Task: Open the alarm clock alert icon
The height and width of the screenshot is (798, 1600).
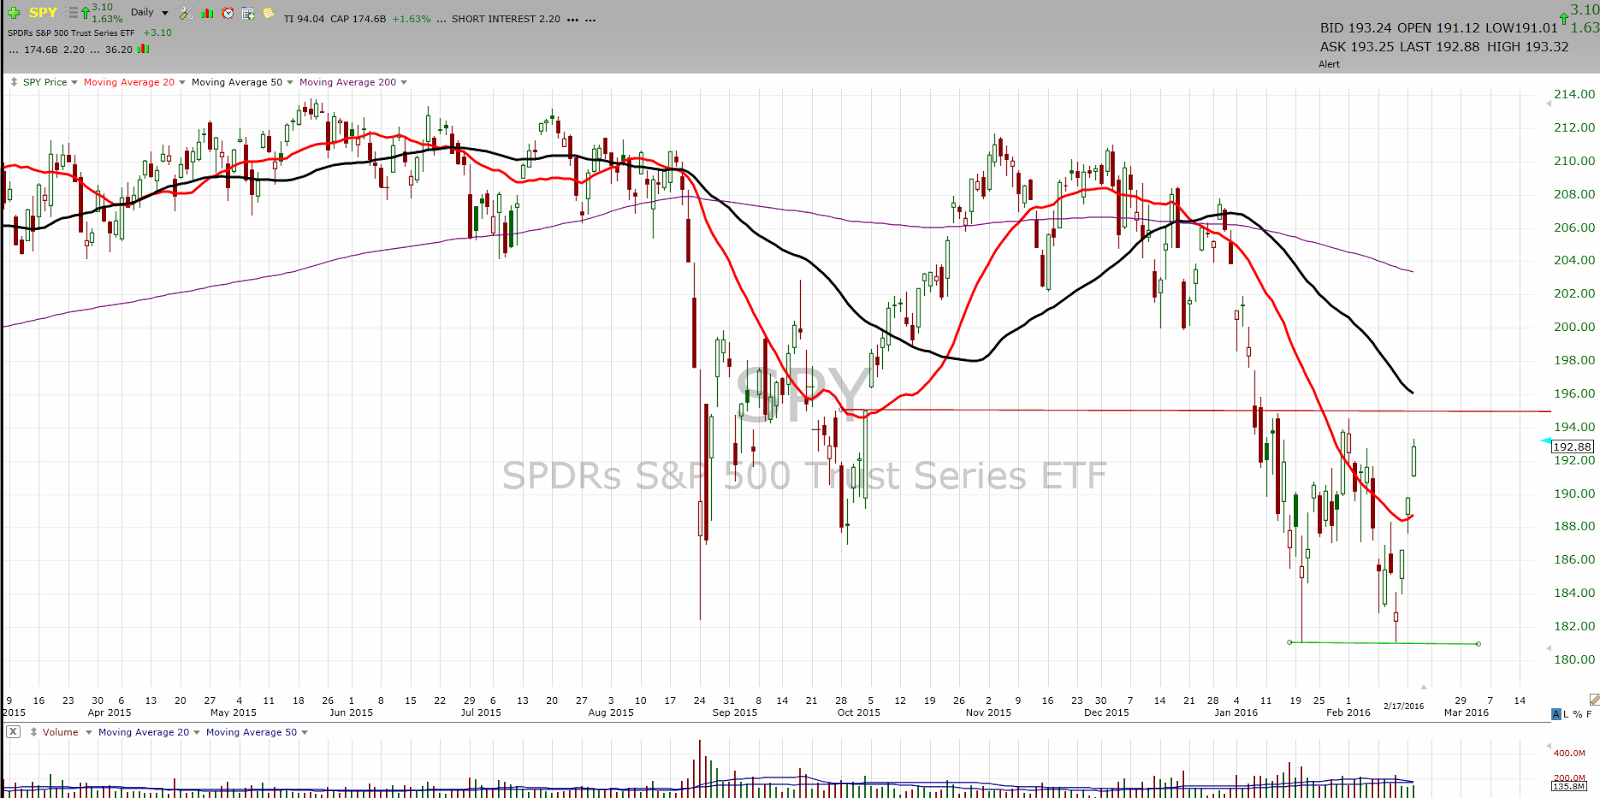Action: pos(228,13)
